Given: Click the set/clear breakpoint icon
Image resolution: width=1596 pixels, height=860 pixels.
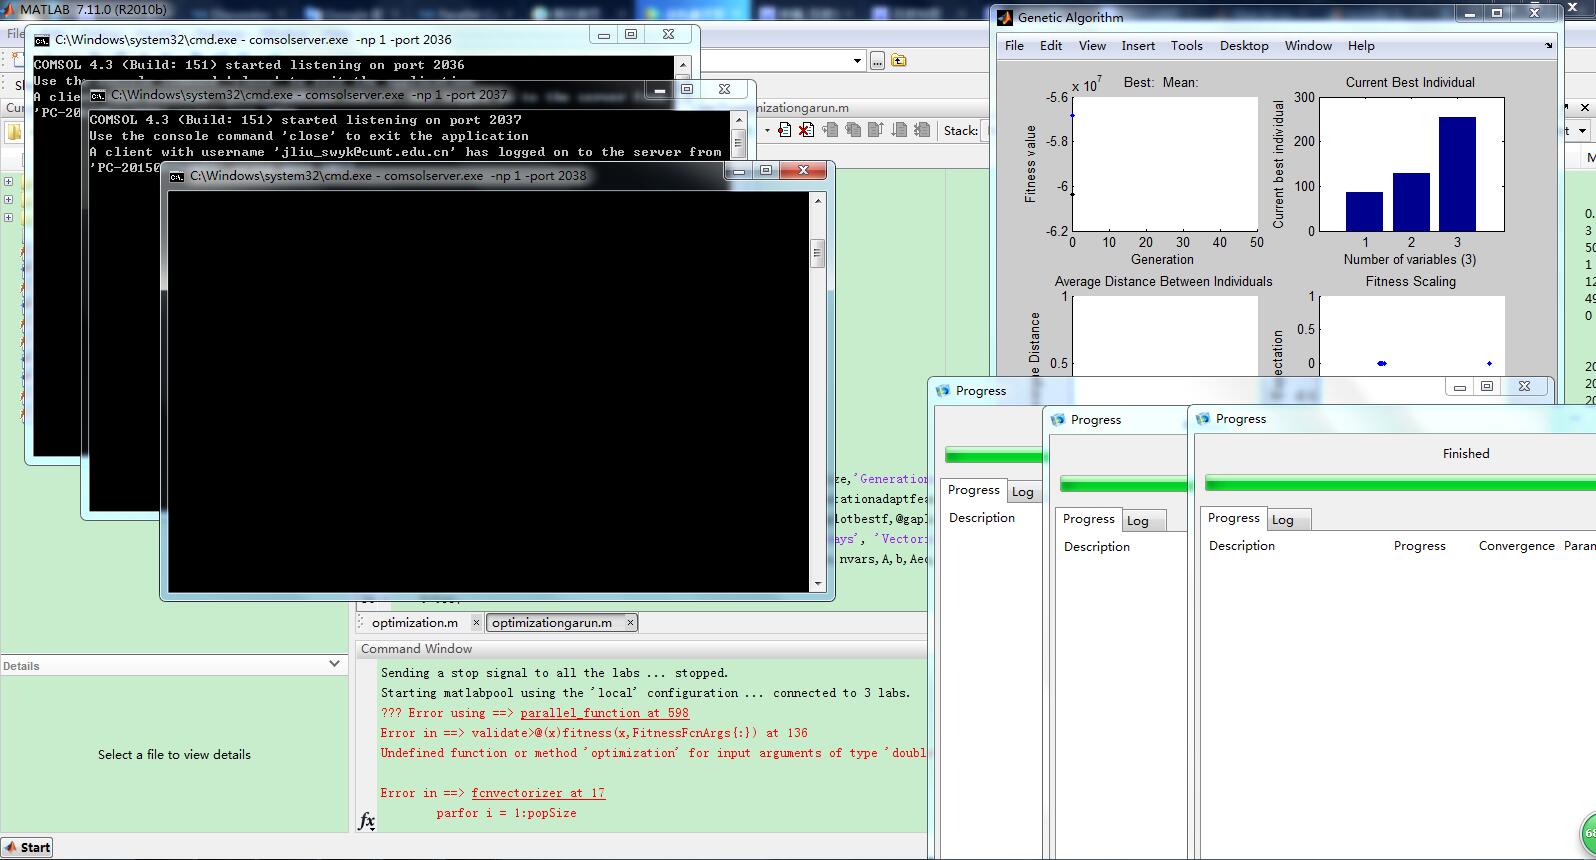Looking at the screenshot, I should [784, 130].
